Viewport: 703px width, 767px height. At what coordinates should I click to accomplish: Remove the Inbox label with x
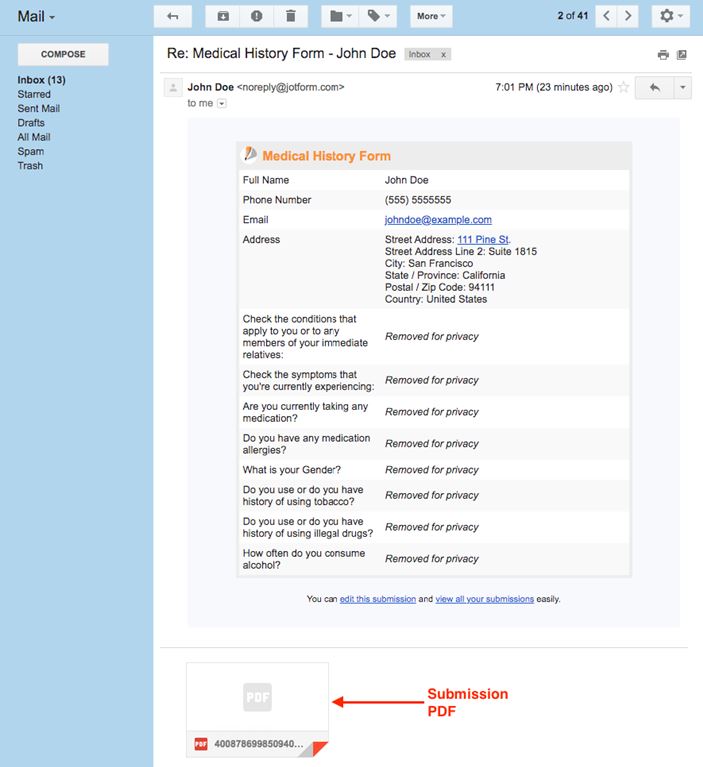tap(443, 55)
